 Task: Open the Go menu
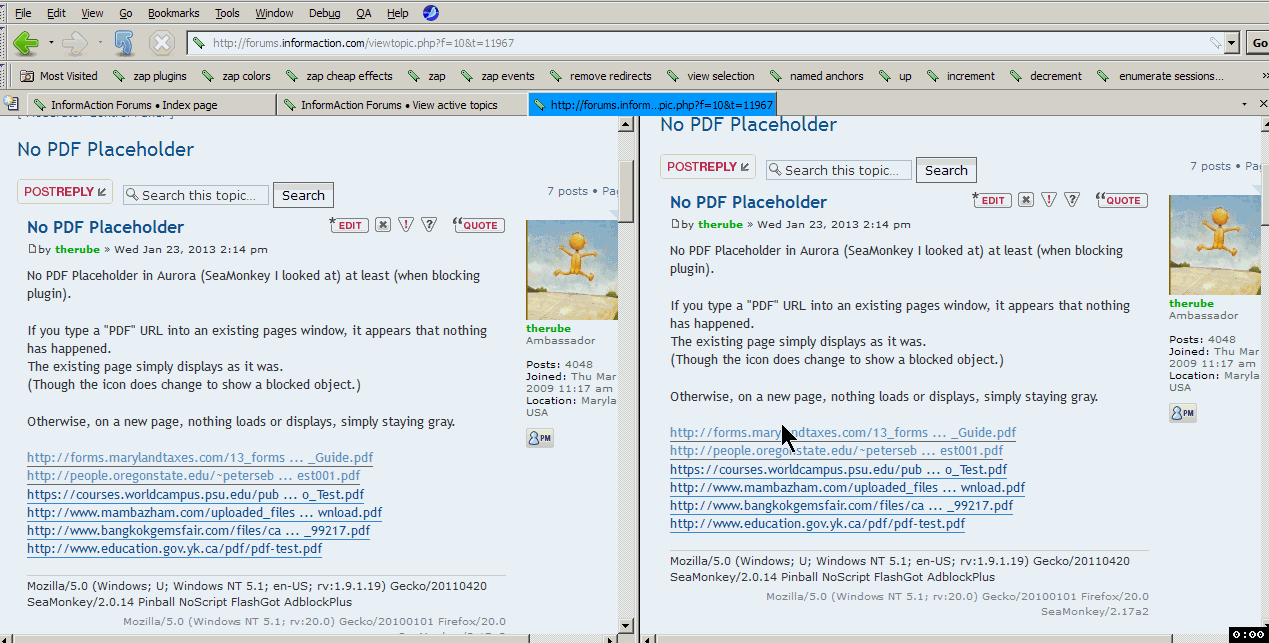[x=126, y=13]
